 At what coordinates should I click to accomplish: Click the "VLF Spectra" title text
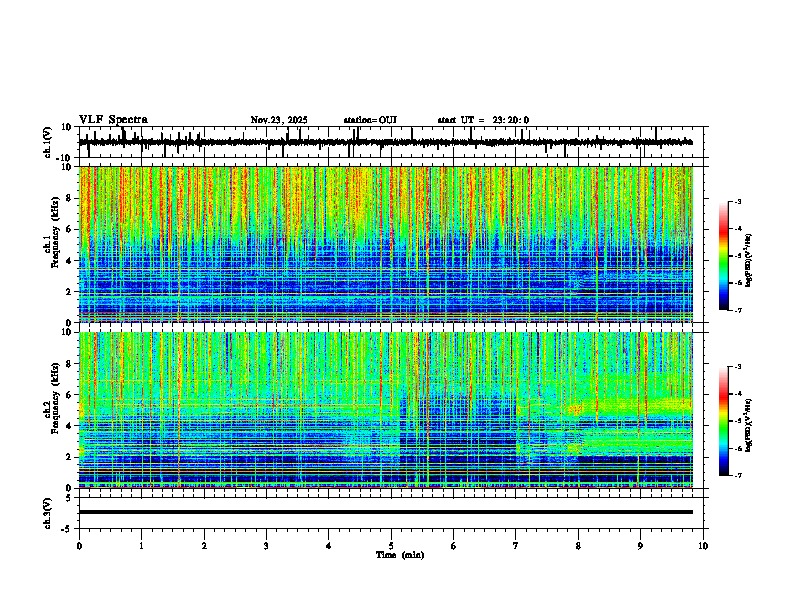[x=113, y=120]
